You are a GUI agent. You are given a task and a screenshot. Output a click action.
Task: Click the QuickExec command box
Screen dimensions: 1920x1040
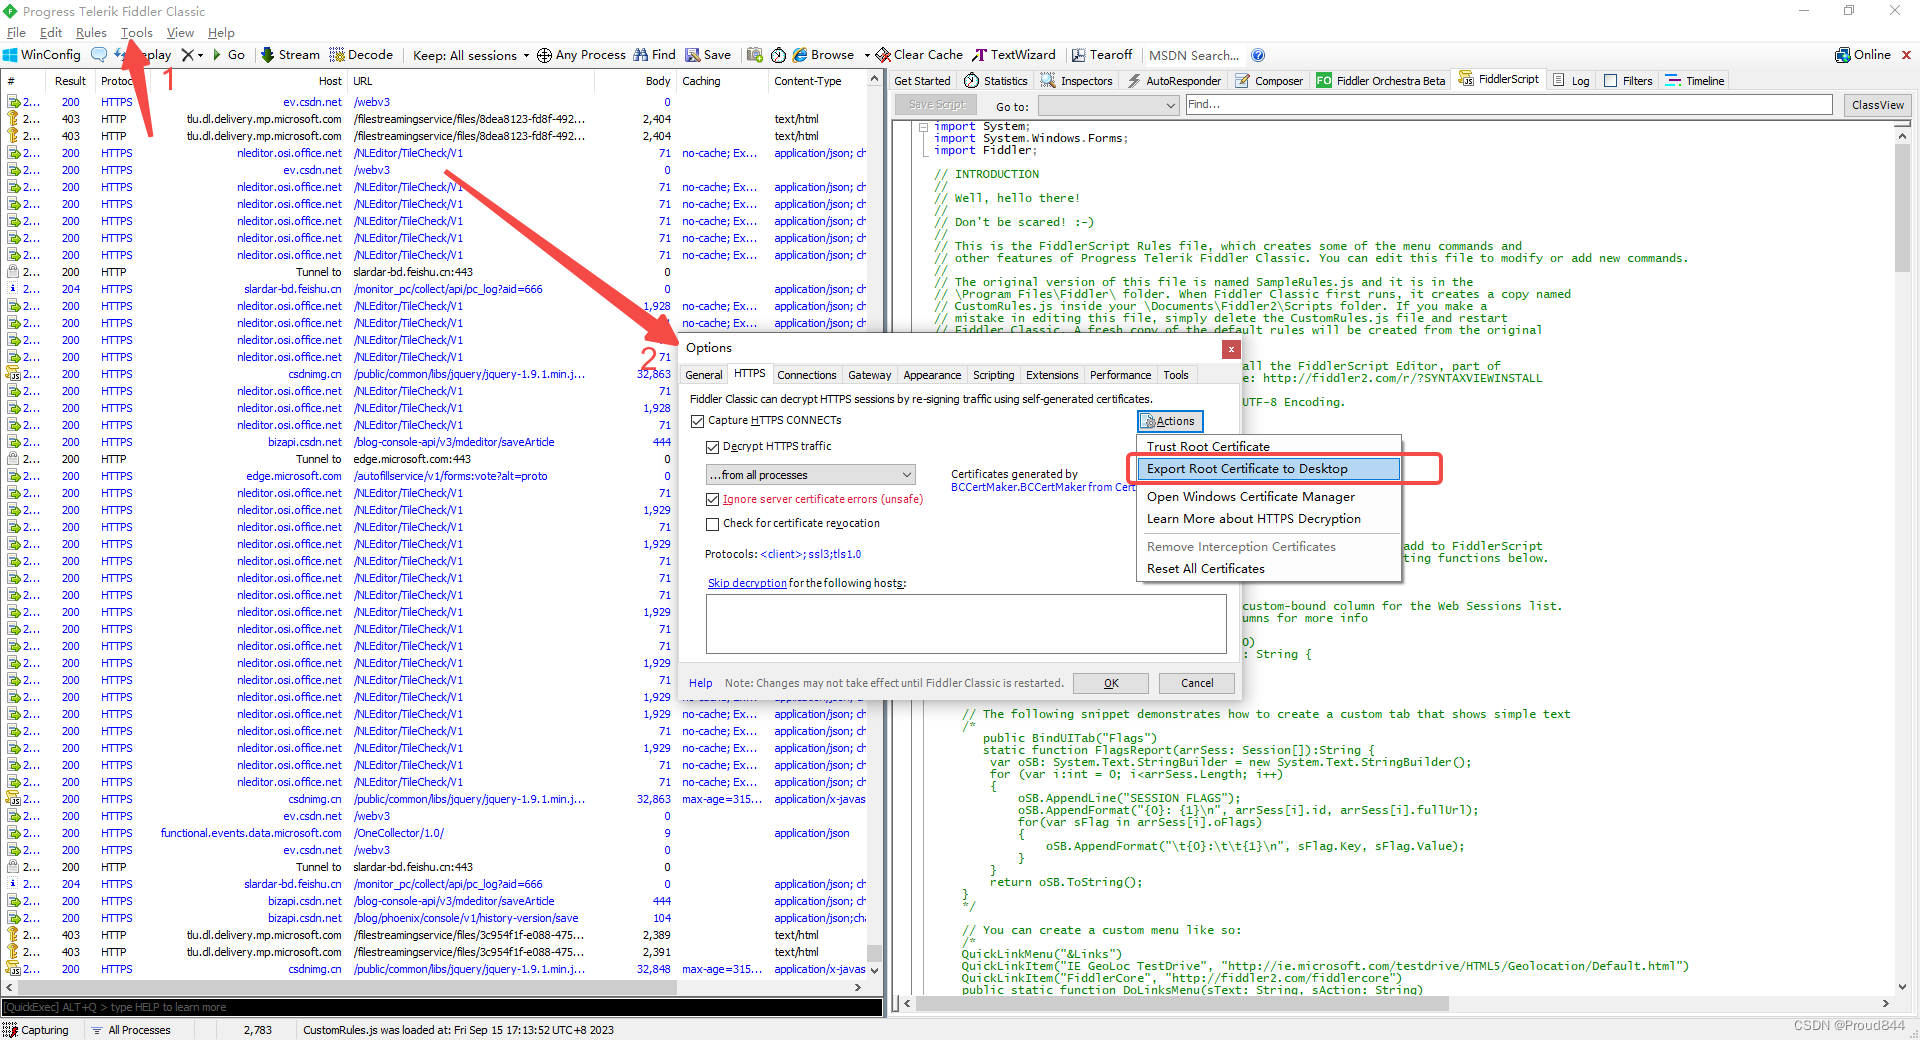441,1007
